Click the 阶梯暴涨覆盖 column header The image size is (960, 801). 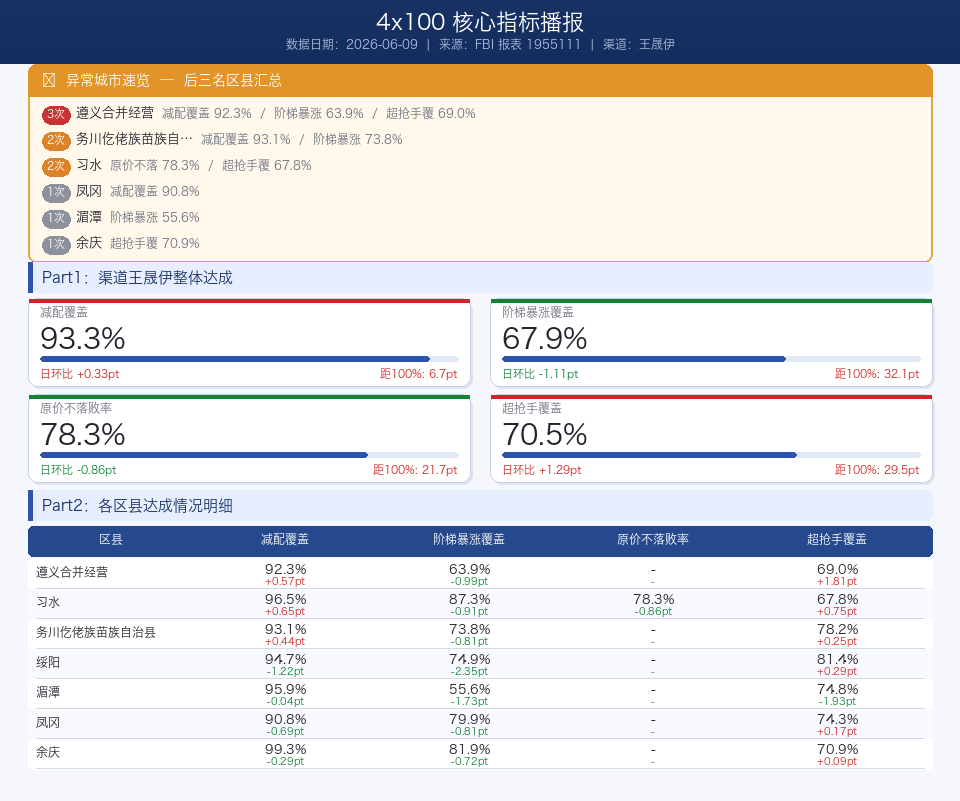pos(469,540)
